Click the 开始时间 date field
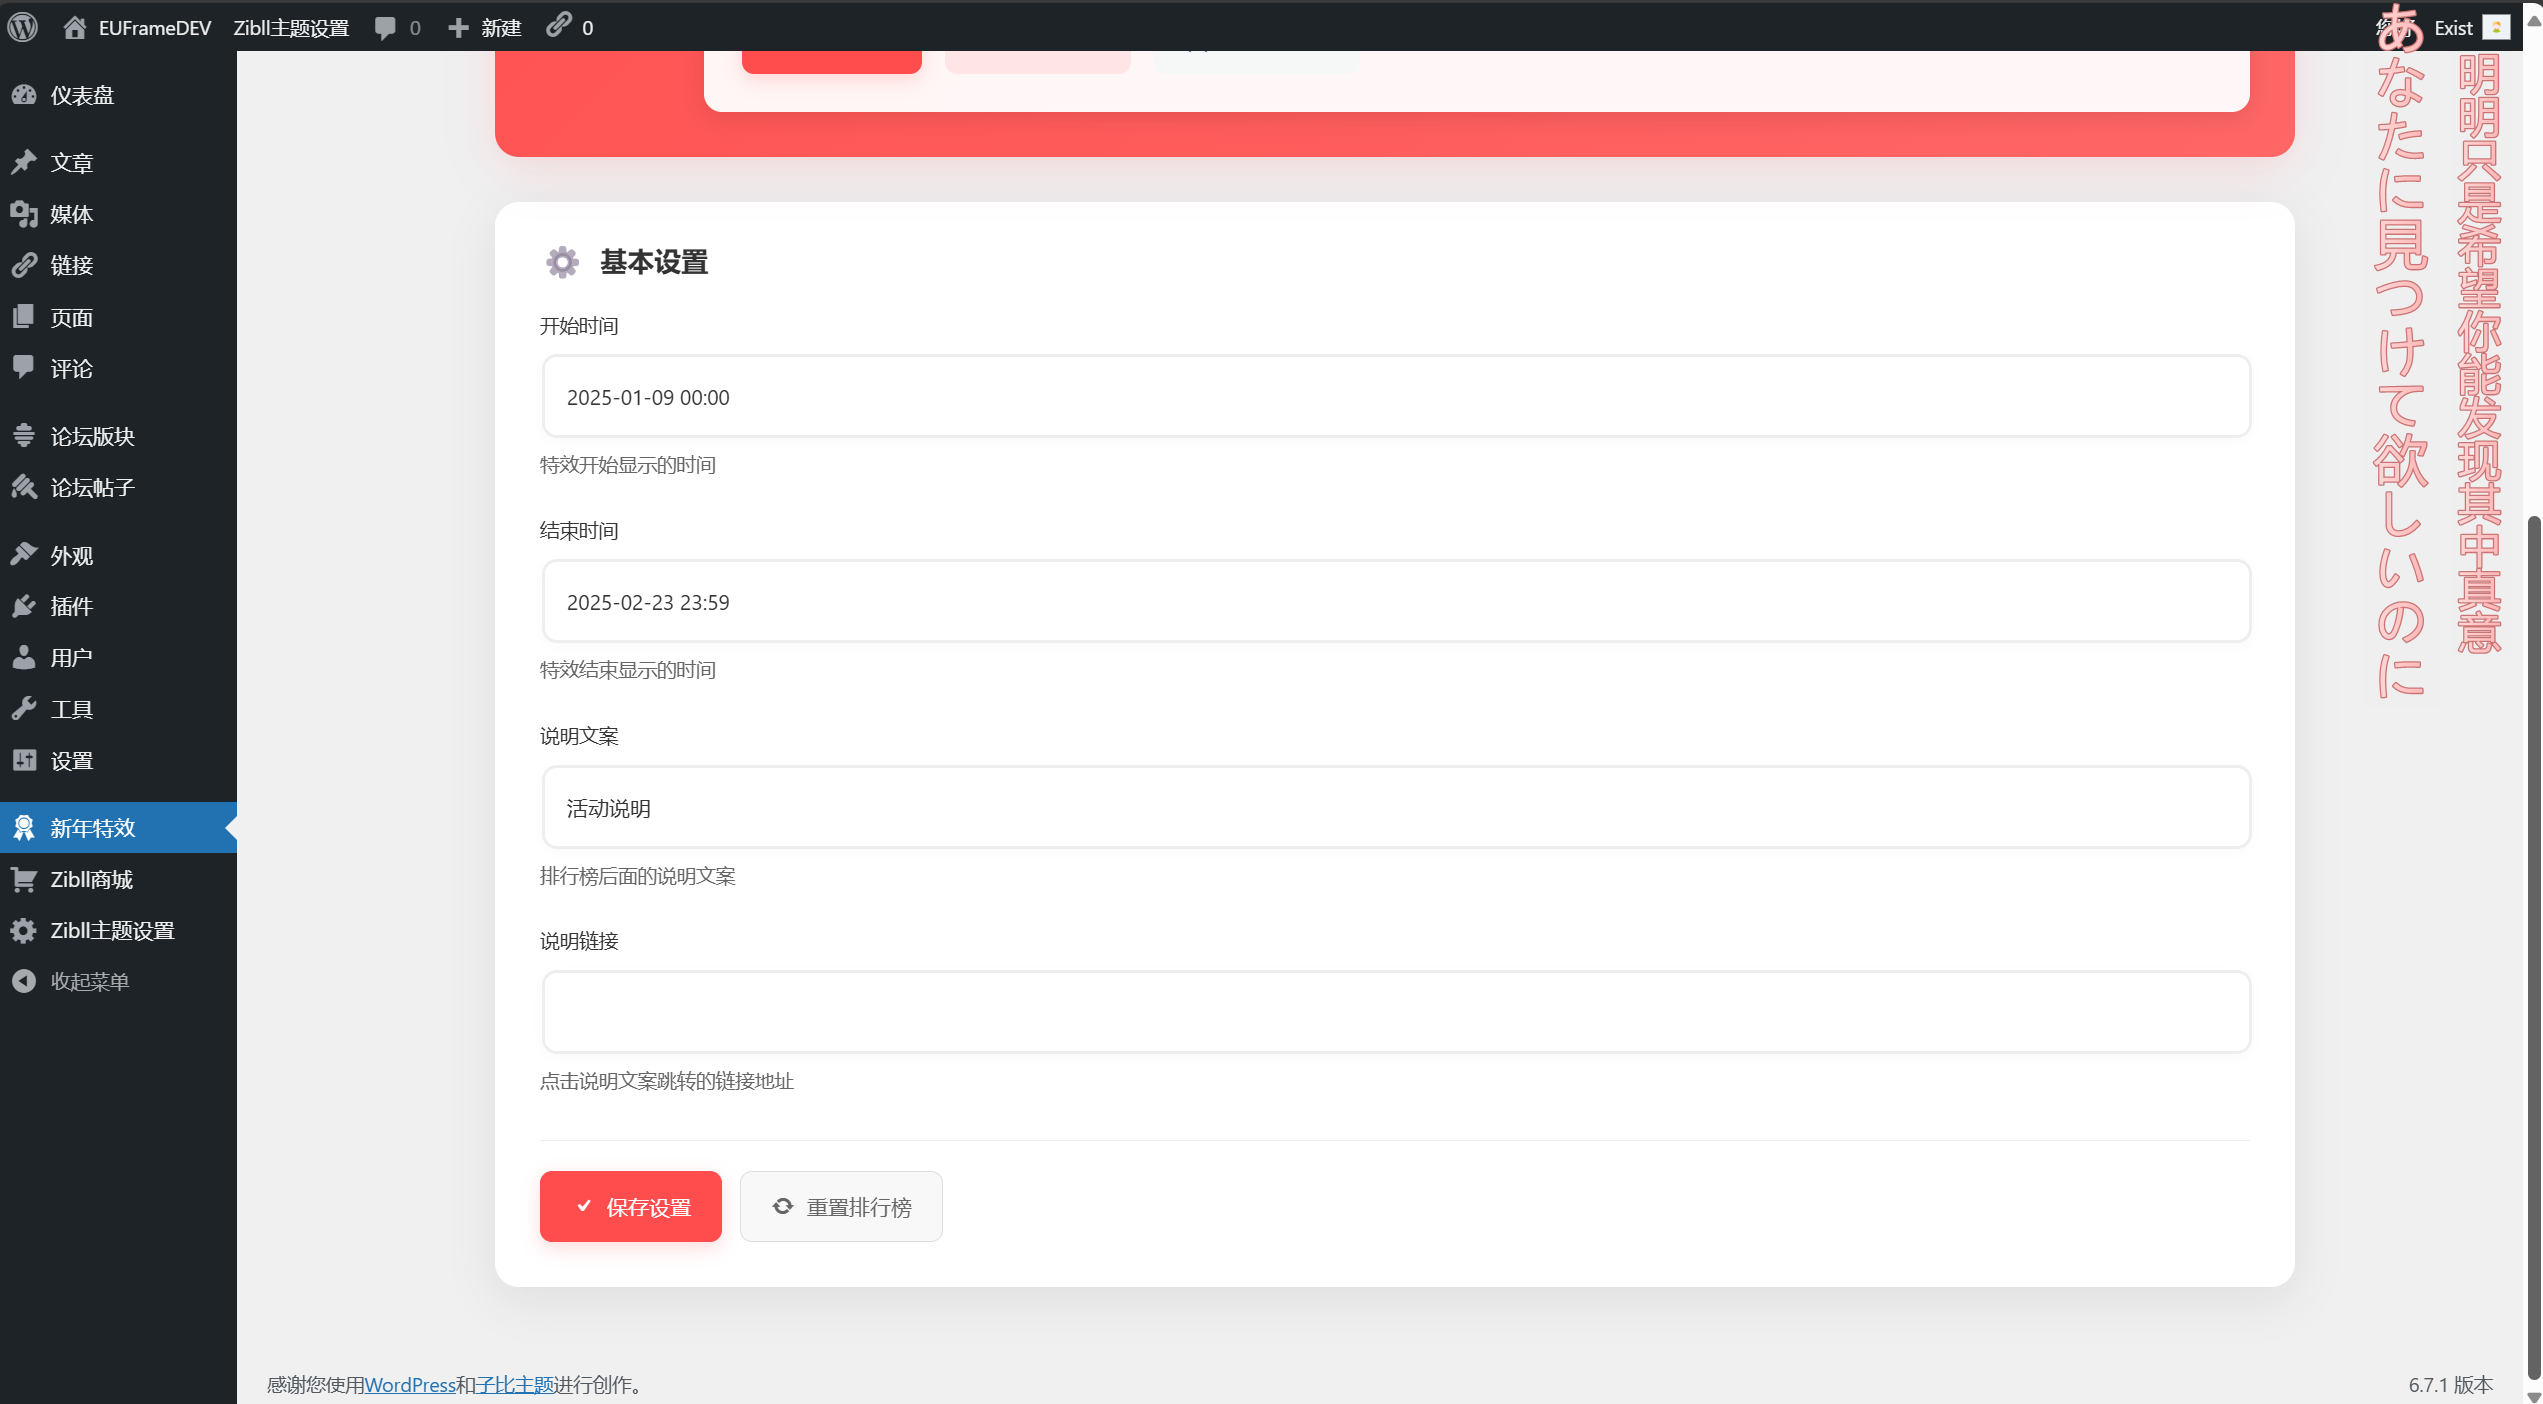Image resolution: width=2543 pixels, height=1404 pixels. pos(1395,397)
